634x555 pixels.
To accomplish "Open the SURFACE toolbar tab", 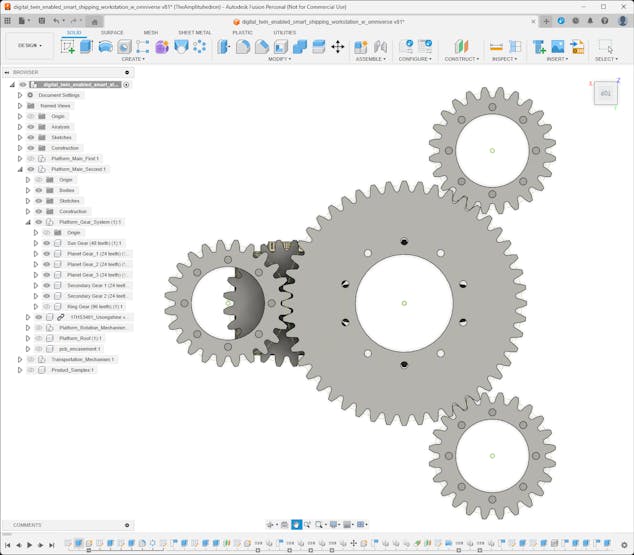I will coord(112,32).
